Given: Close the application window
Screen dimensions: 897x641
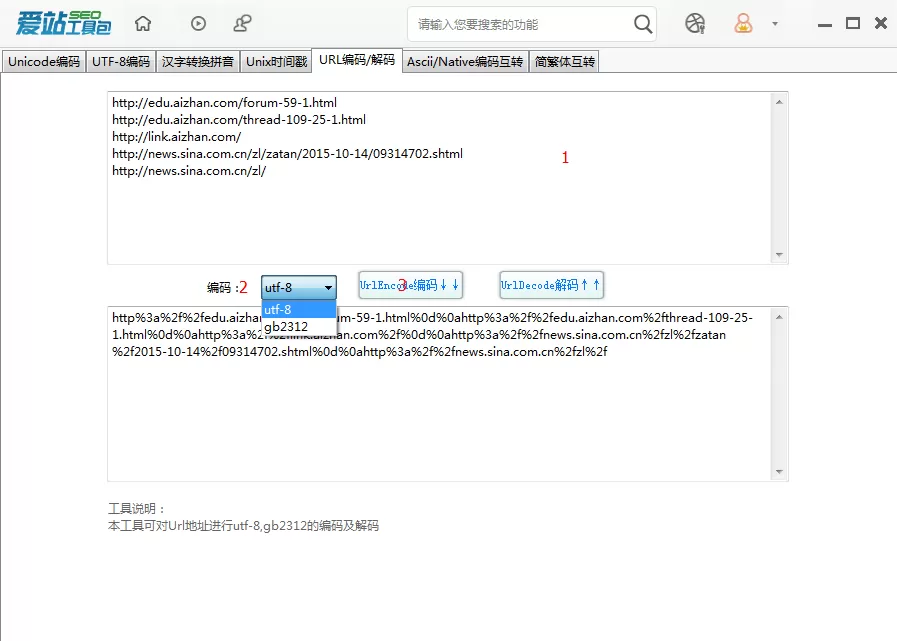Looking at the screenshot, I should [881, 23].
